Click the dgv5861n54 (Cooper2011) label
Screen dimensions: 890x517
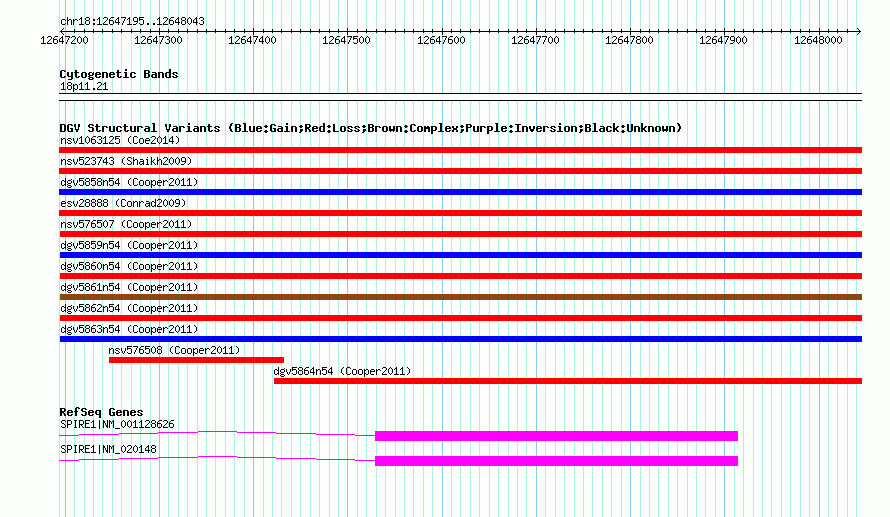[x=129, y=287]
